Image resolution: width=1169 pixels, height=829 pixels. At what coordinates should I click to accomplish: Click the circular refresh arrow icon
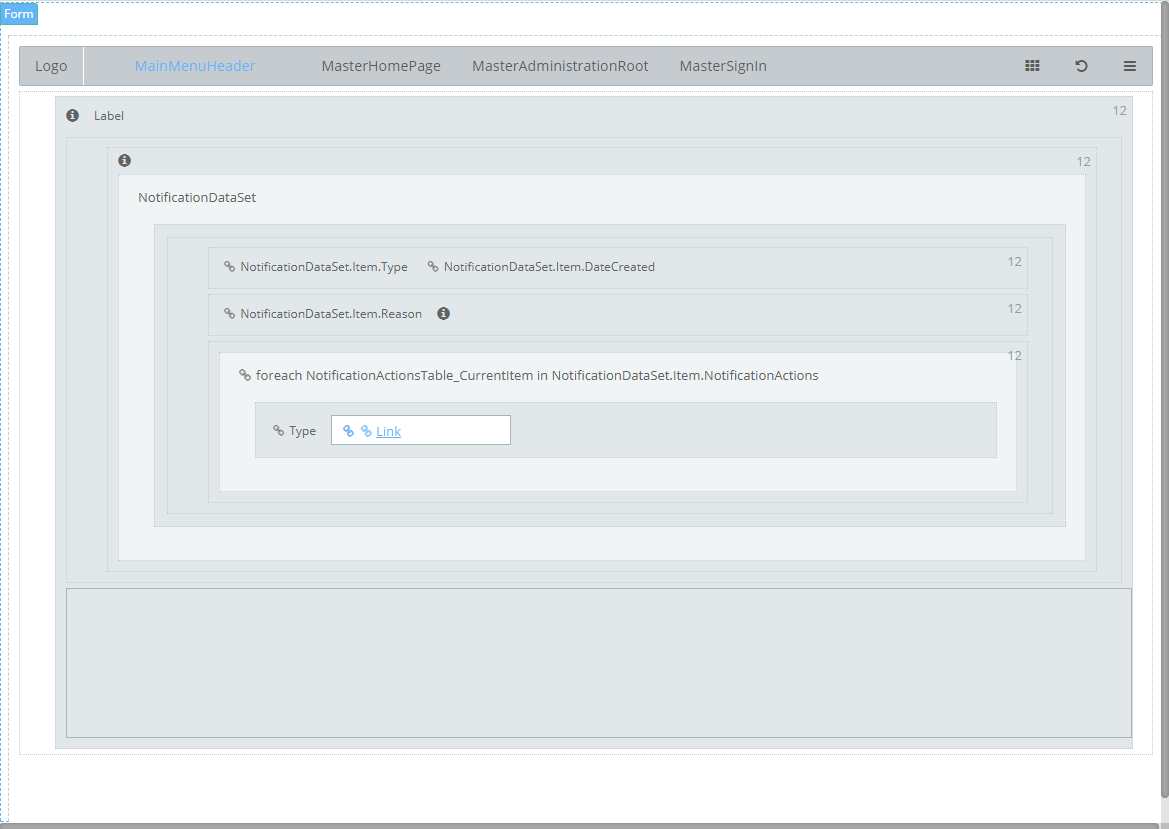(1081, 66)
